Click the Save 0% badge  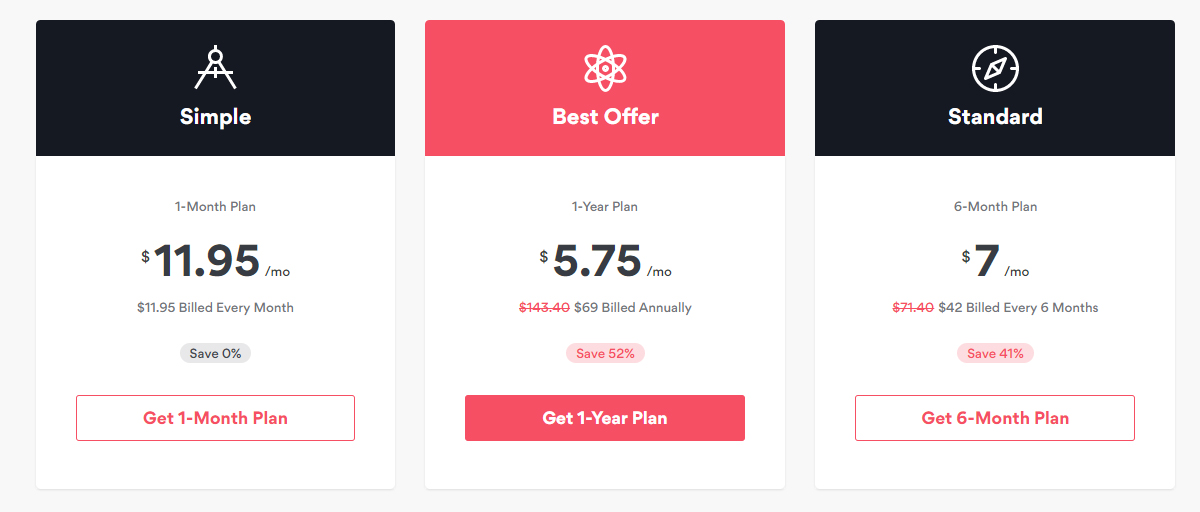coord(215,353)
